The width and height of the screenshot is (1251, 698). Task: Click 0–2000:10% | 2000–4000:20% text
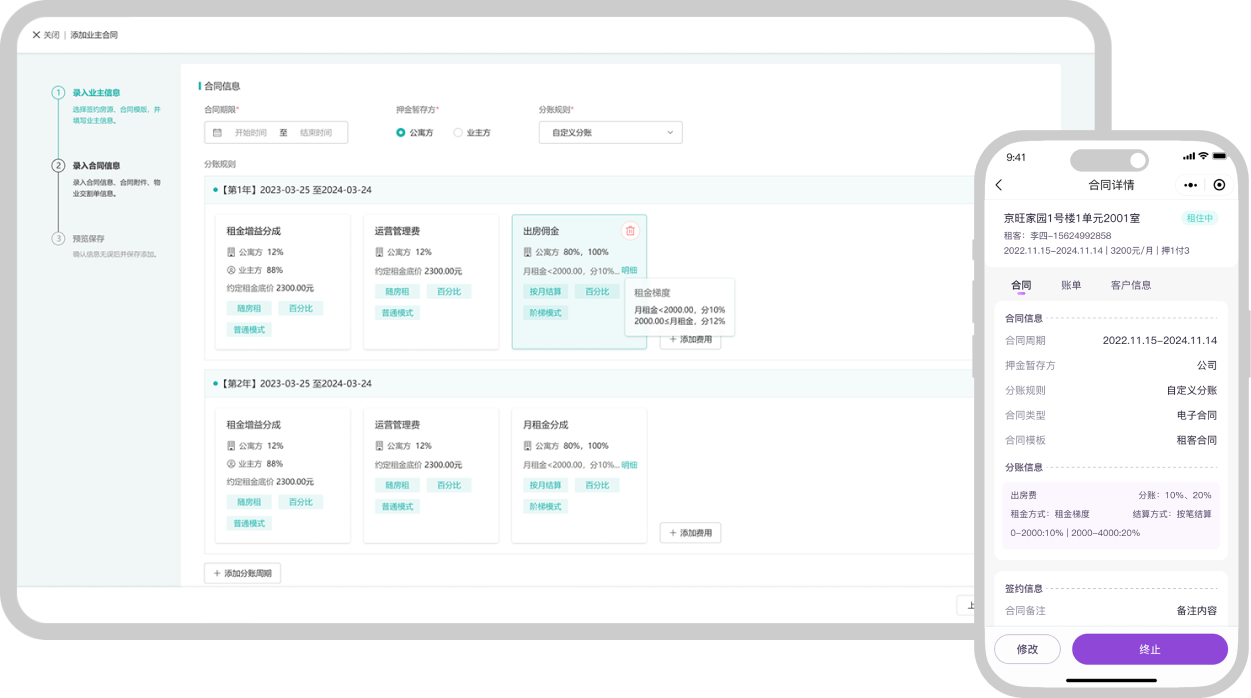tap(1075, 533)
